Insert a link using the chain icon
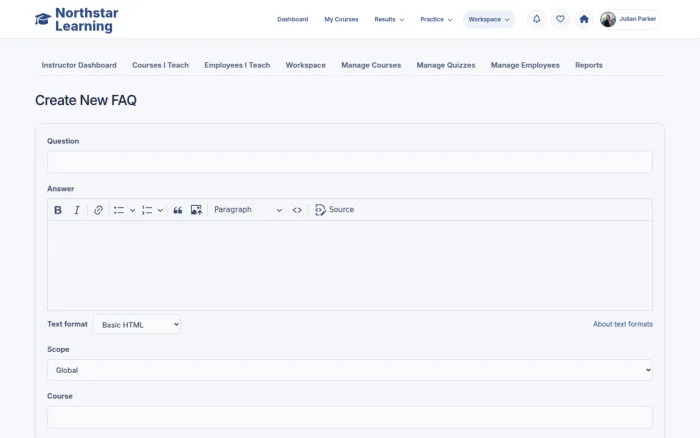This screenshot has width=700, height=438. coord(98,210)
